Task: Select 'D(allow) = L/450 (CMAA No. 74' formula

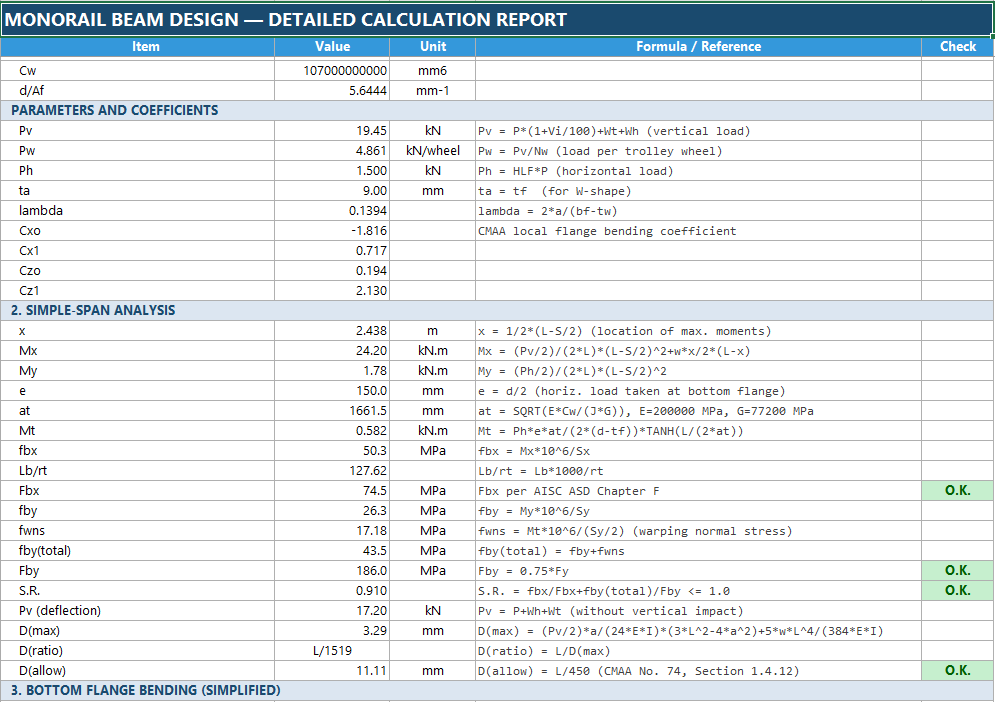Action: click(x=698, y=671)
